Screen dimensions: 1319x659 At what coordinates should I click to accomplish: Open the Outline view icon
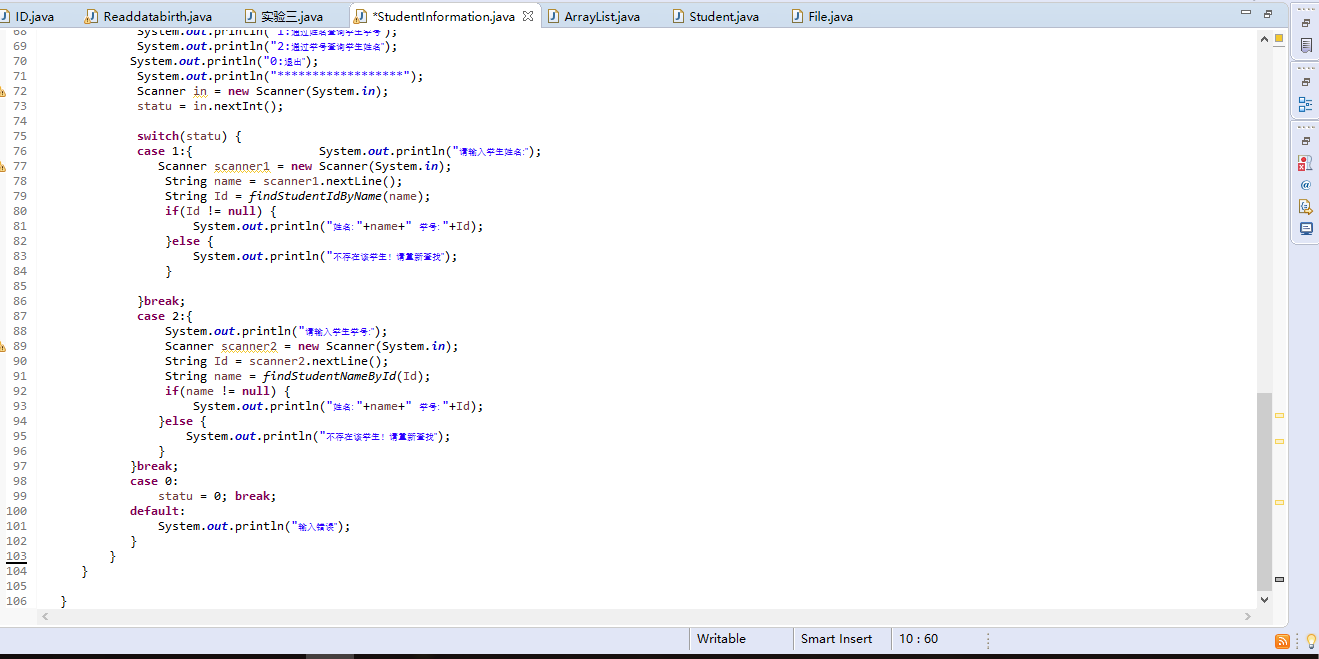coord(1305,104)
